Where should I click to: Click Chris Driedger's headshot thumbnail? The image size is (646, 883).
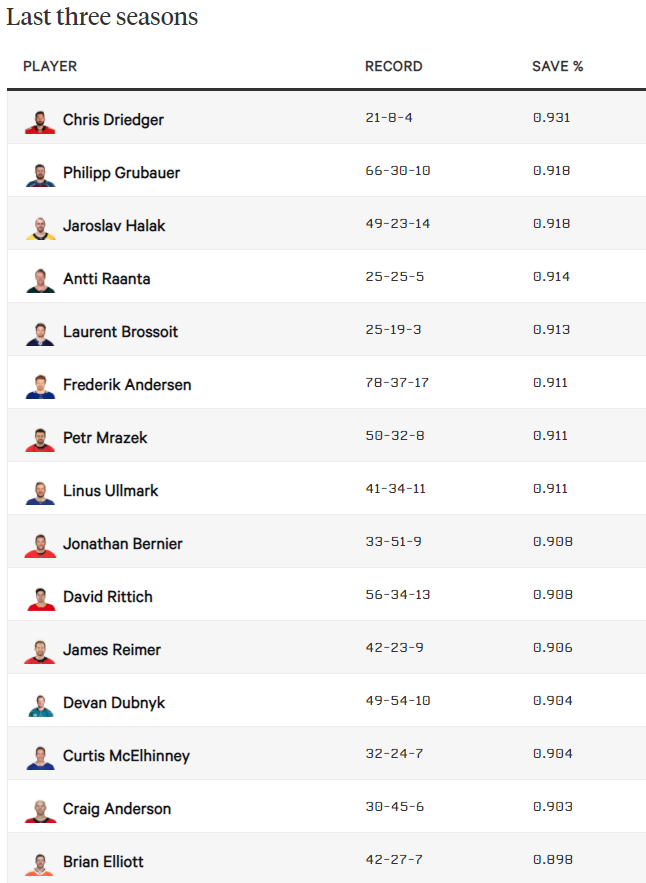click(40, 122)
